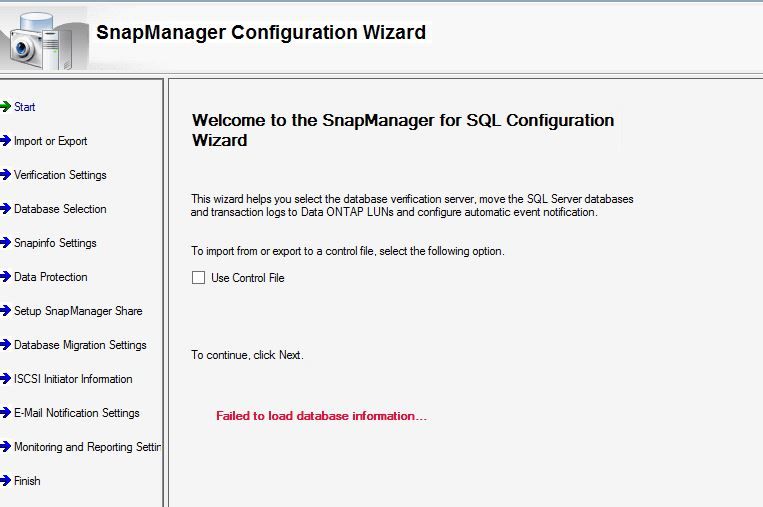This screenshot has height=507, width=763.
Task: Open Database Selection step
Action: (x=60, y=209)
